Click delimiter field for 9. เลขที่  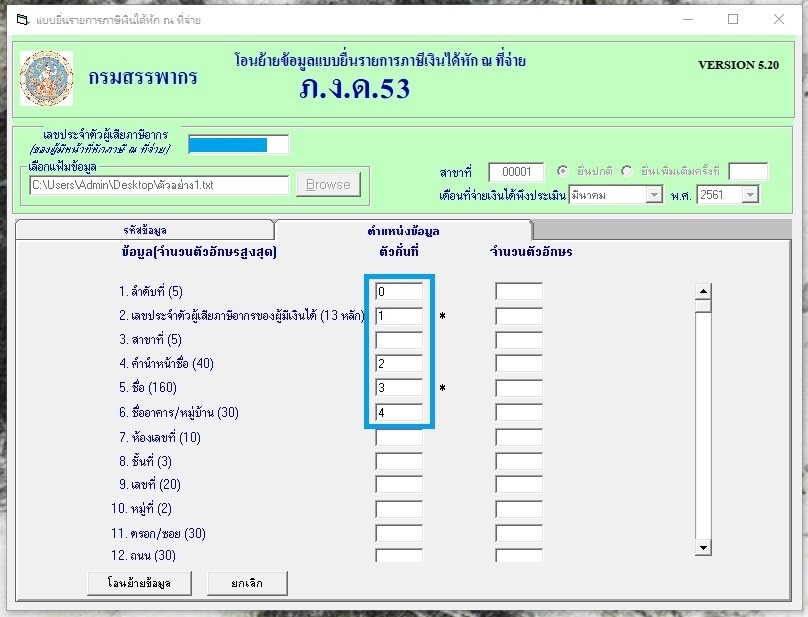click(399, 485)
